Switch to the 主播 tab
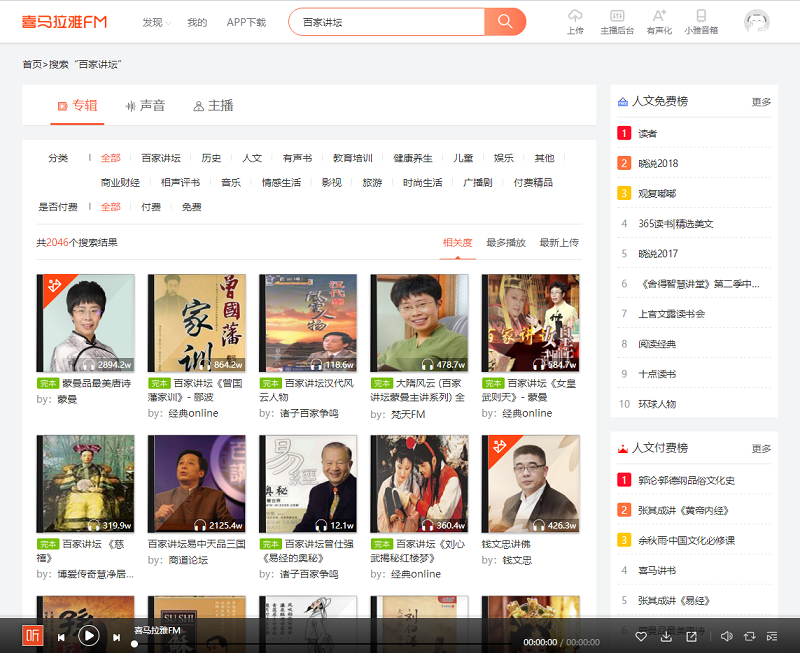Image resolution: width=800 pixels, height=653 pixels. pyautogui.click(x=213, y=106)
